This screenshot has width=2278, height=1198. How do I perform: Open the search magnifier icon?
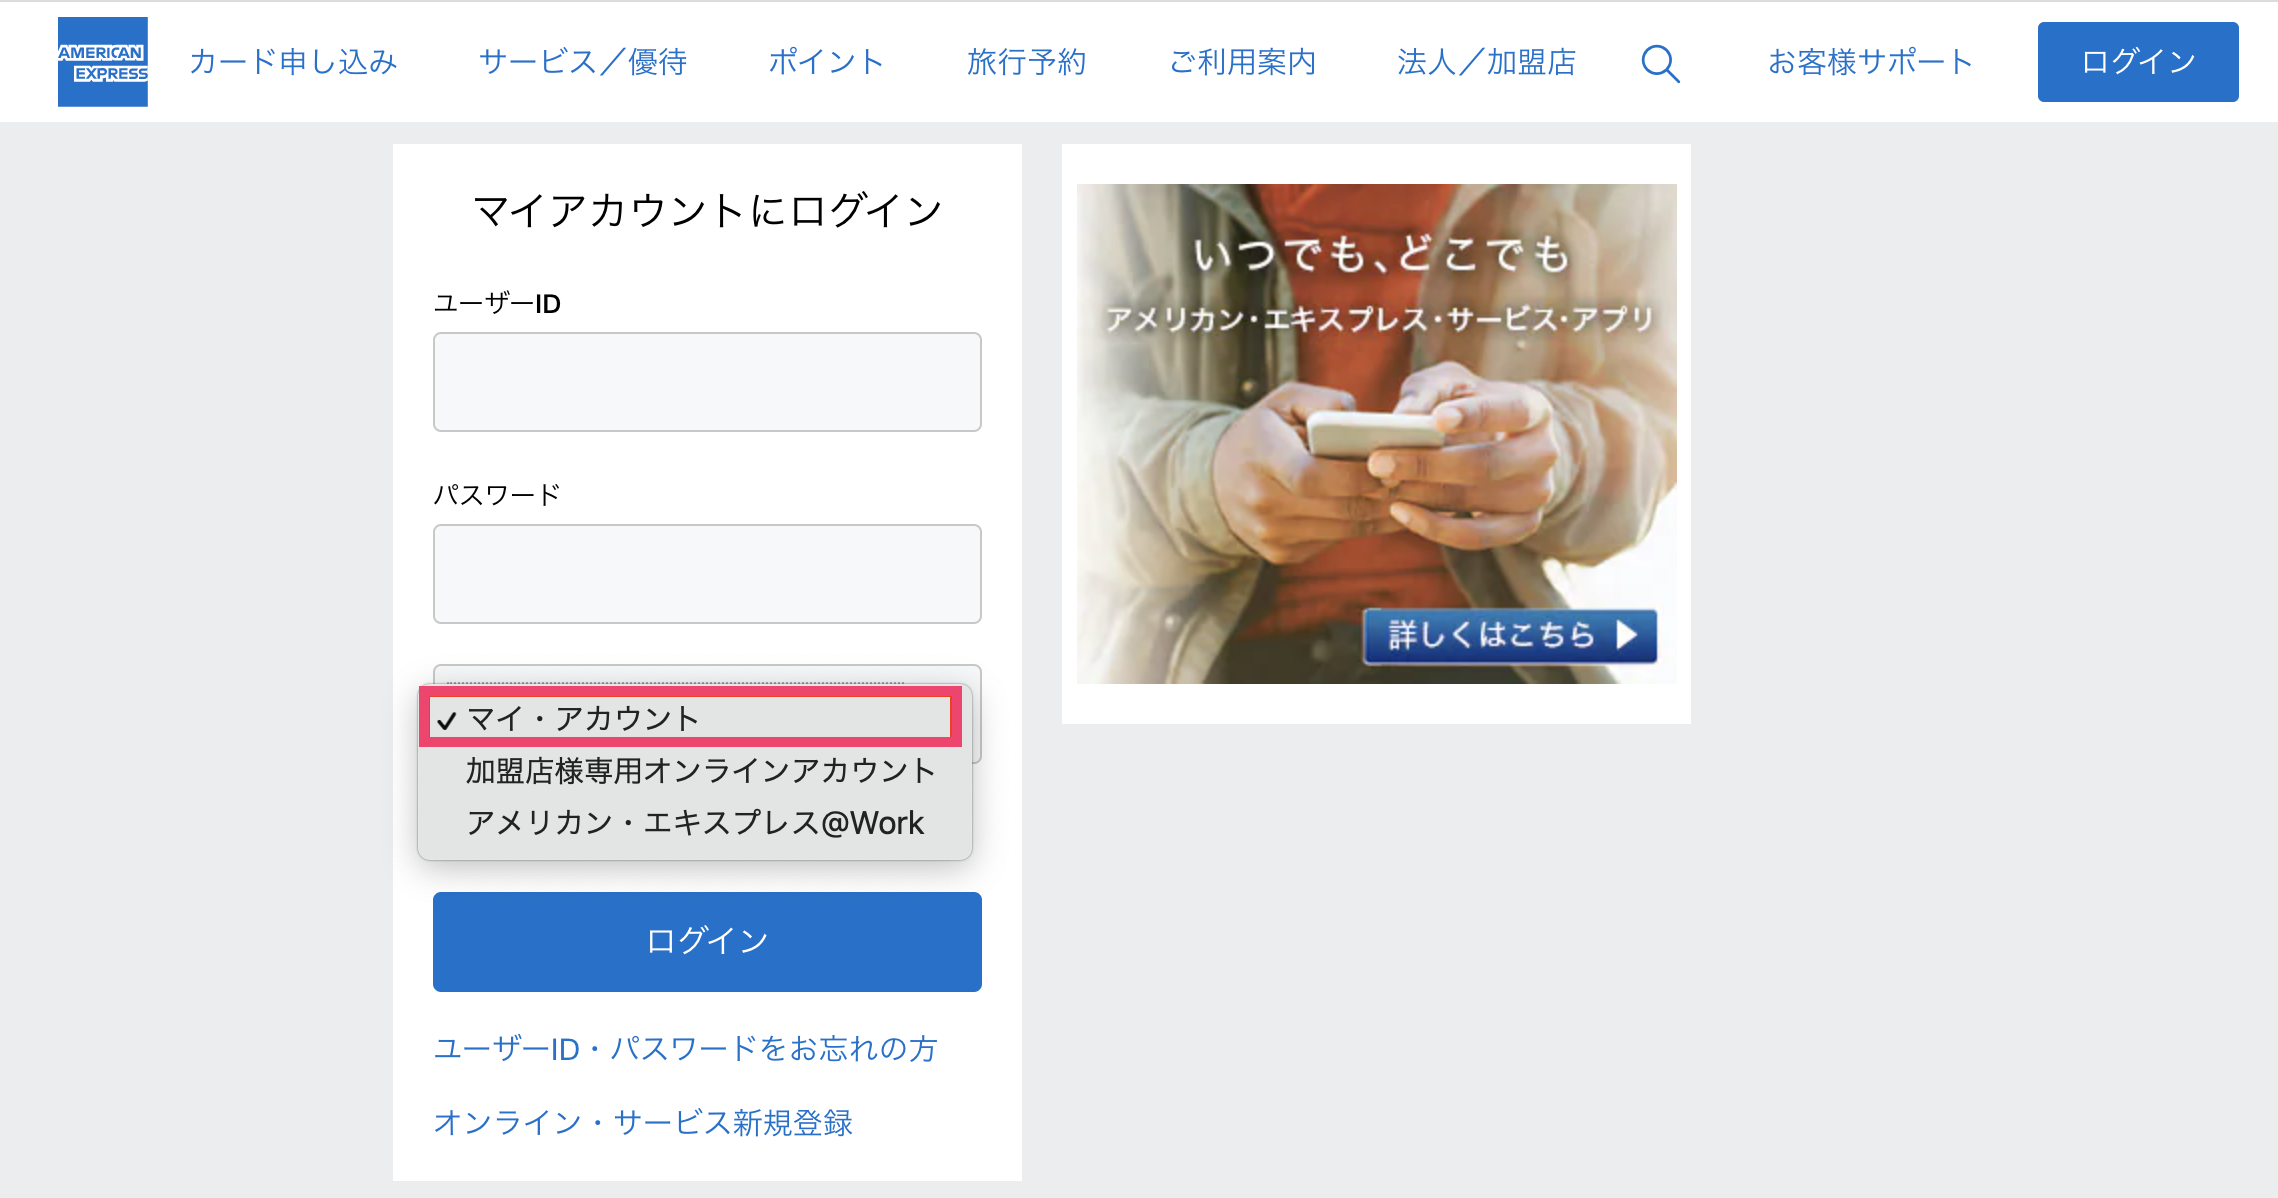1660,63
